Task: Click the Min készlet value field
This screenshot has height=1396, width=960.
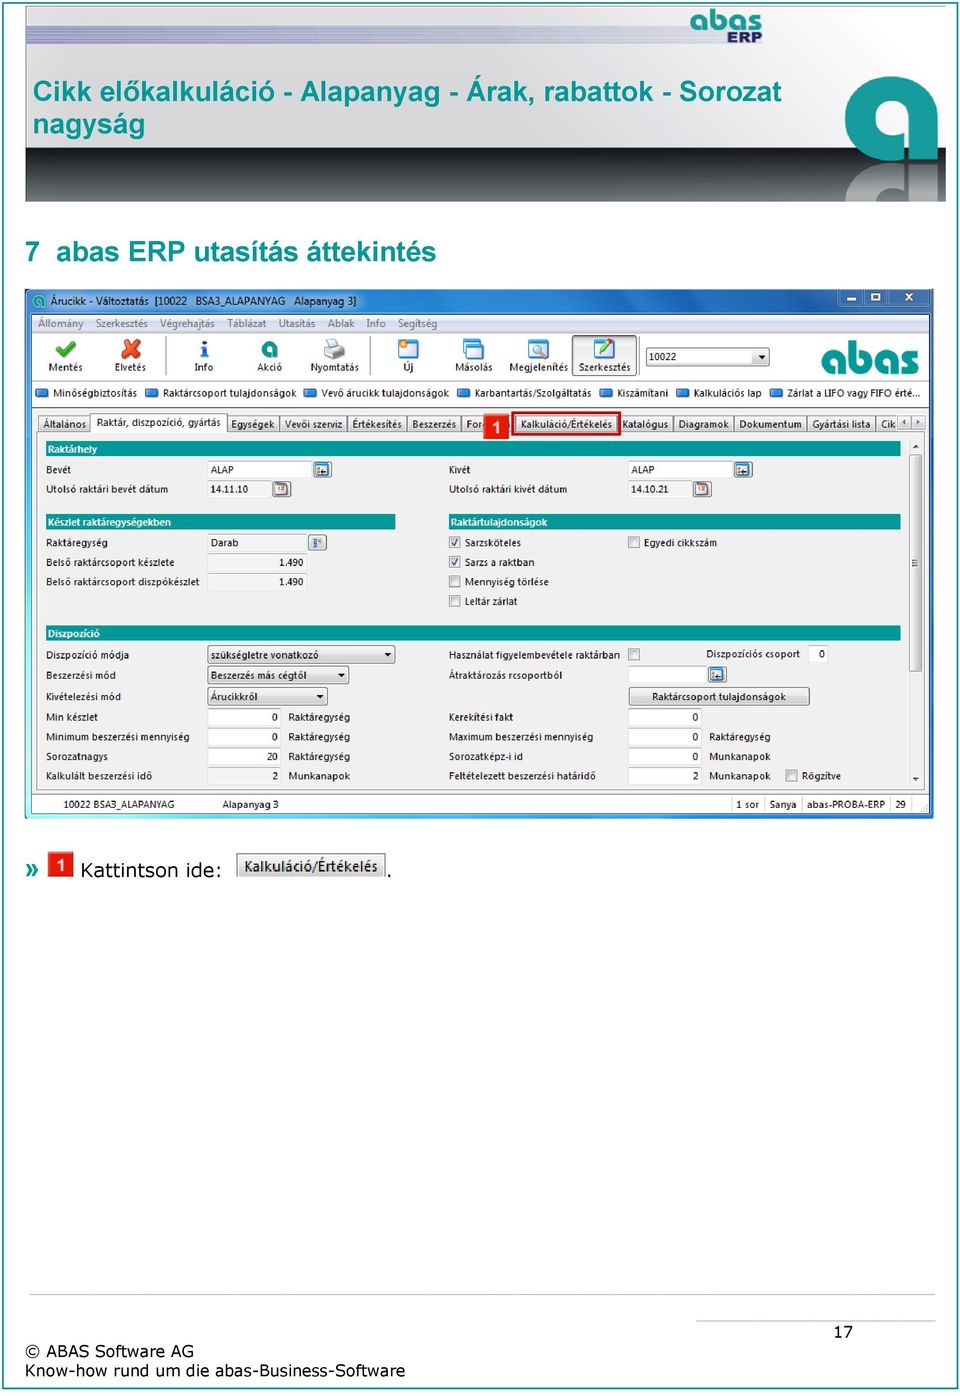Action: (244, 717)
